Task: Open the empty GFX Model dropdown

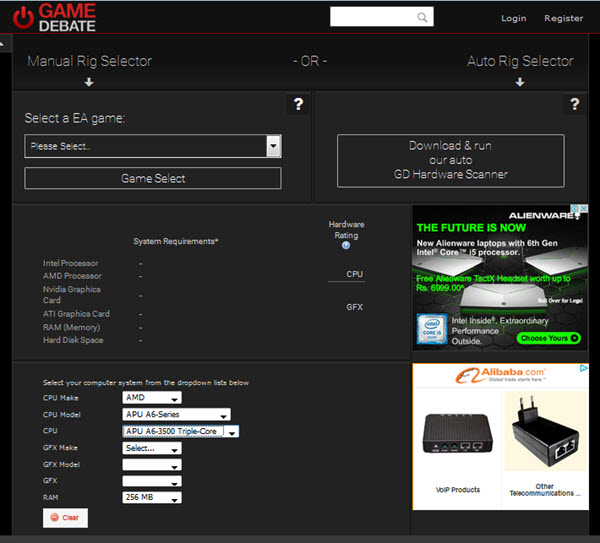Action: [x=152, y=465]
